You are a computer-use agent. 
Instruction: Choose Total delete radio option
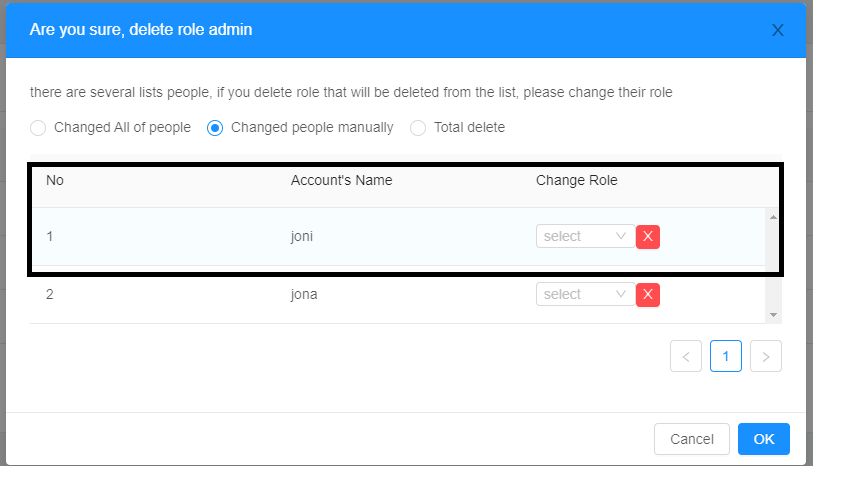[418, 128]
